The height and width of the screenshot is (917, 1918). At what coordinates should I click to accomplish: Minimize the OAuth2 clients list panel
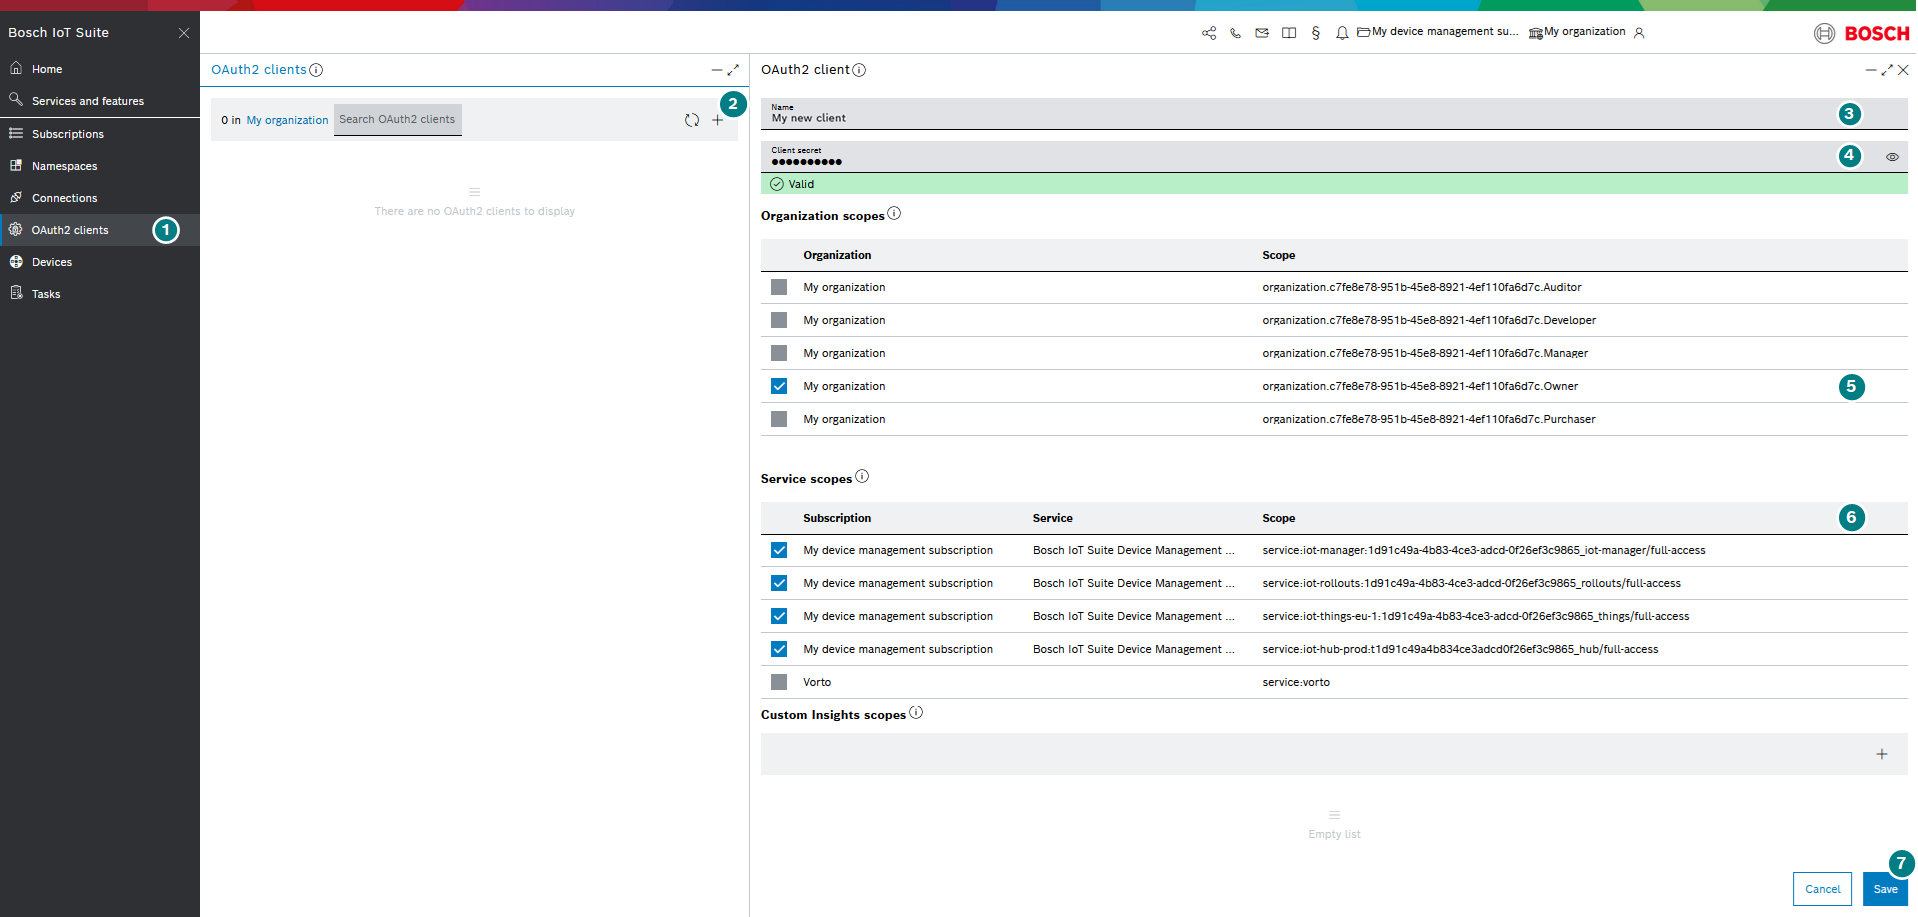tap(716, 70)
